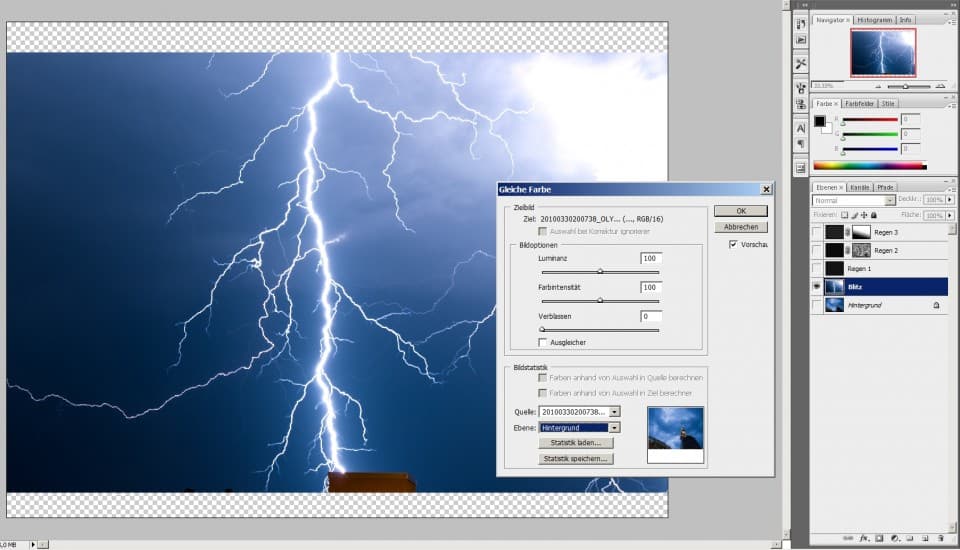
Task: Click the Abbrechen button
Action: pos(740,227)
